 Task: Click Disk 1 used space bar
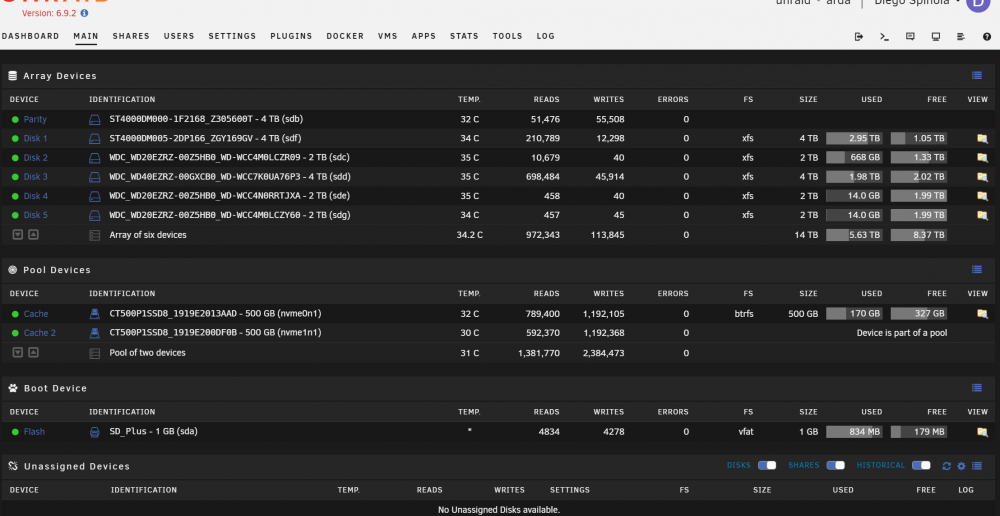(x=855, y=138)
